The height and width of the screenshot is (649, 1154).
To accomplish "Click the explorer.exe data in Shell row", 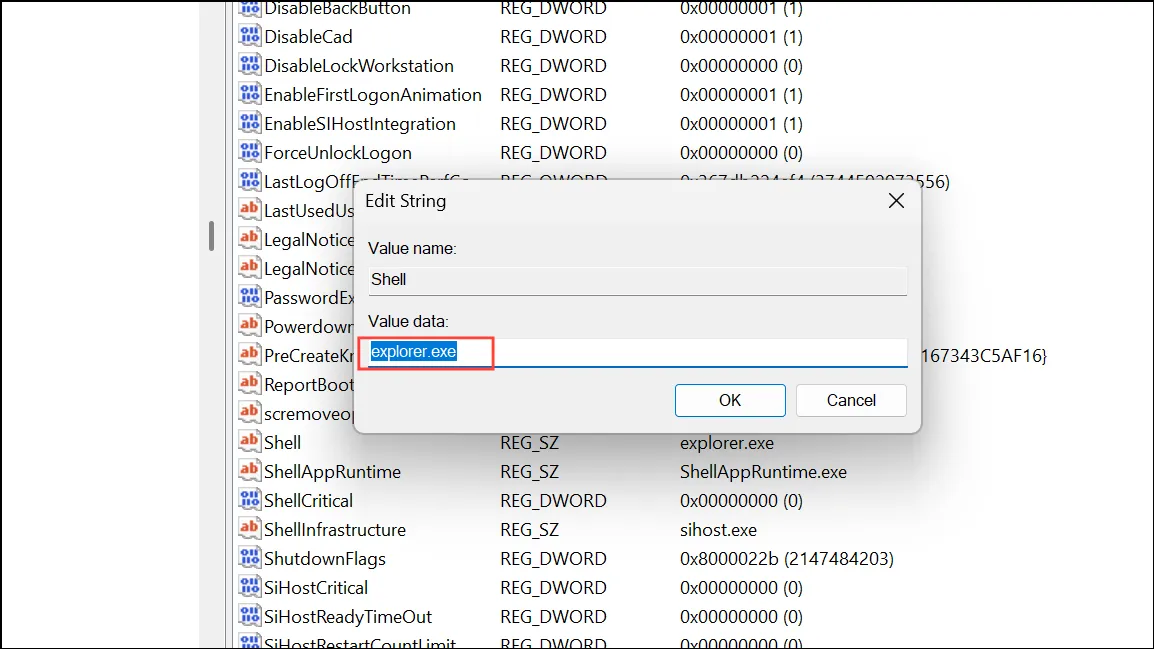I will click(726, 443).
